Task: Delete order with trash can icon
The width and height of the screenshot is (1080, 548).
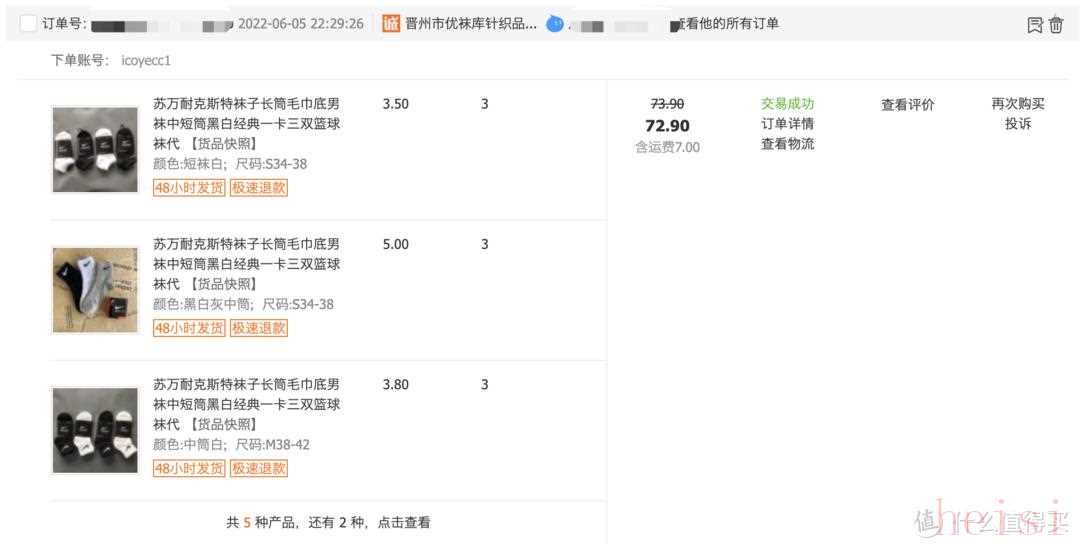Action: pyautogui.click(x=1057, y=25)
